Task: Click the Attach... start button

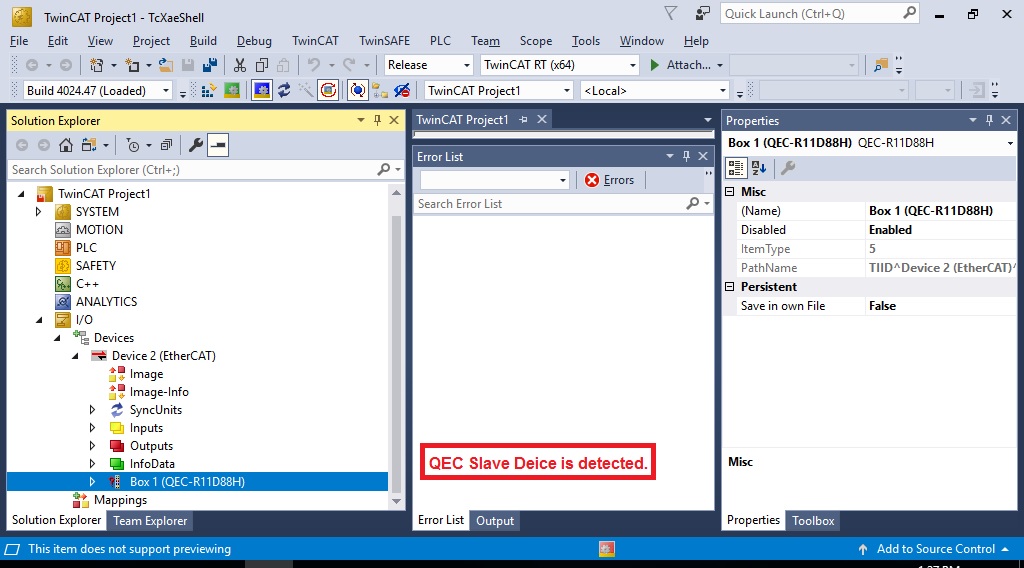Action: click(x=686, y=65)
